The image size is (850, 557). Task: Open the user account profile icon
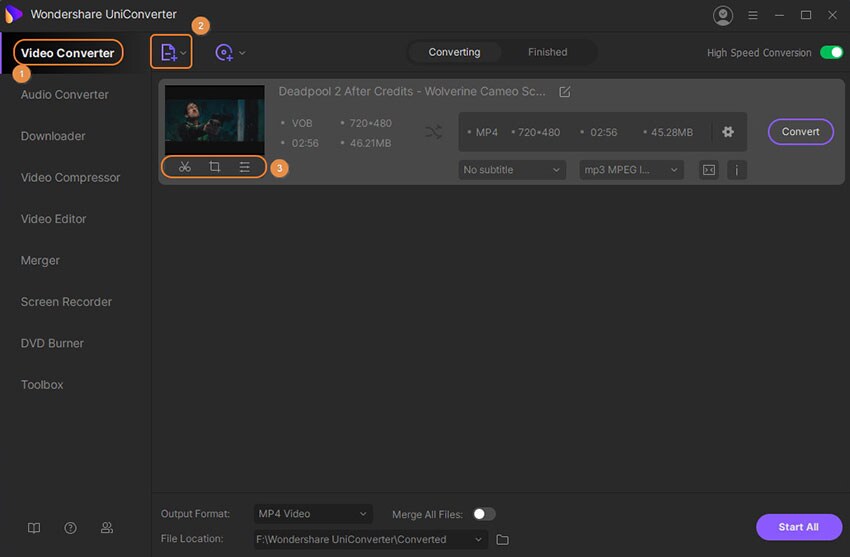[723, 15]
